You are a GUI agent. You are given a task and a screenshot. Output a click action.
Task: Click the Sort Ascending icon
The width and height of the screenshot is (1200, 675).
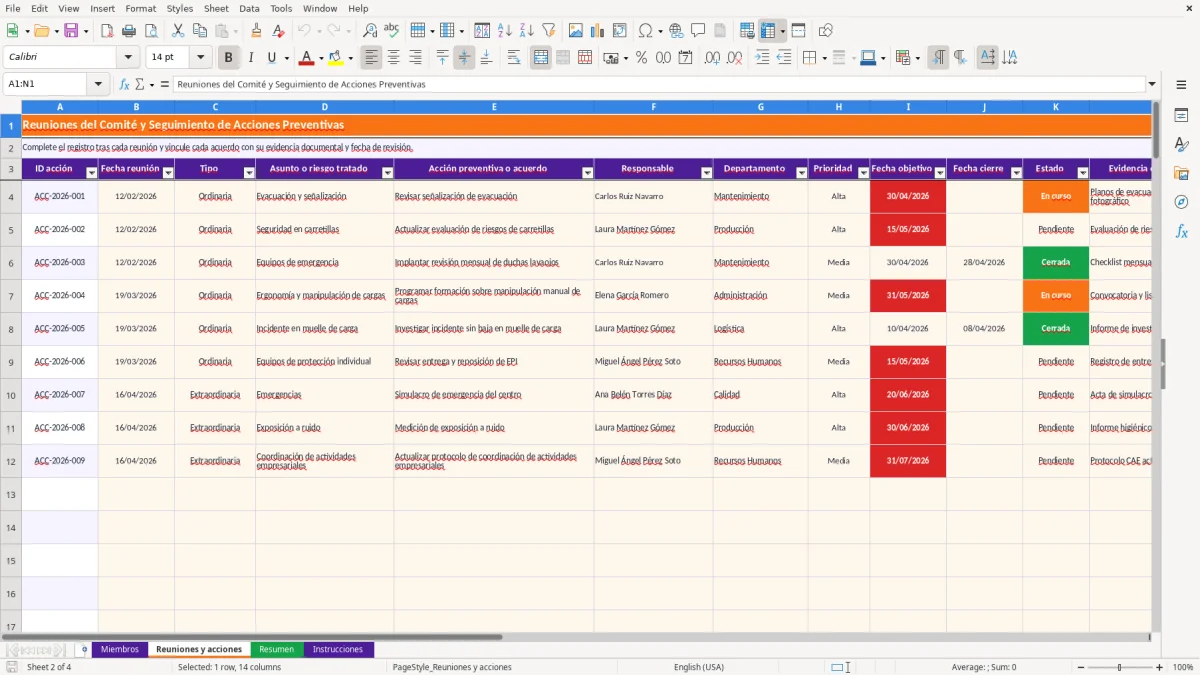click(x=504, y=31)
